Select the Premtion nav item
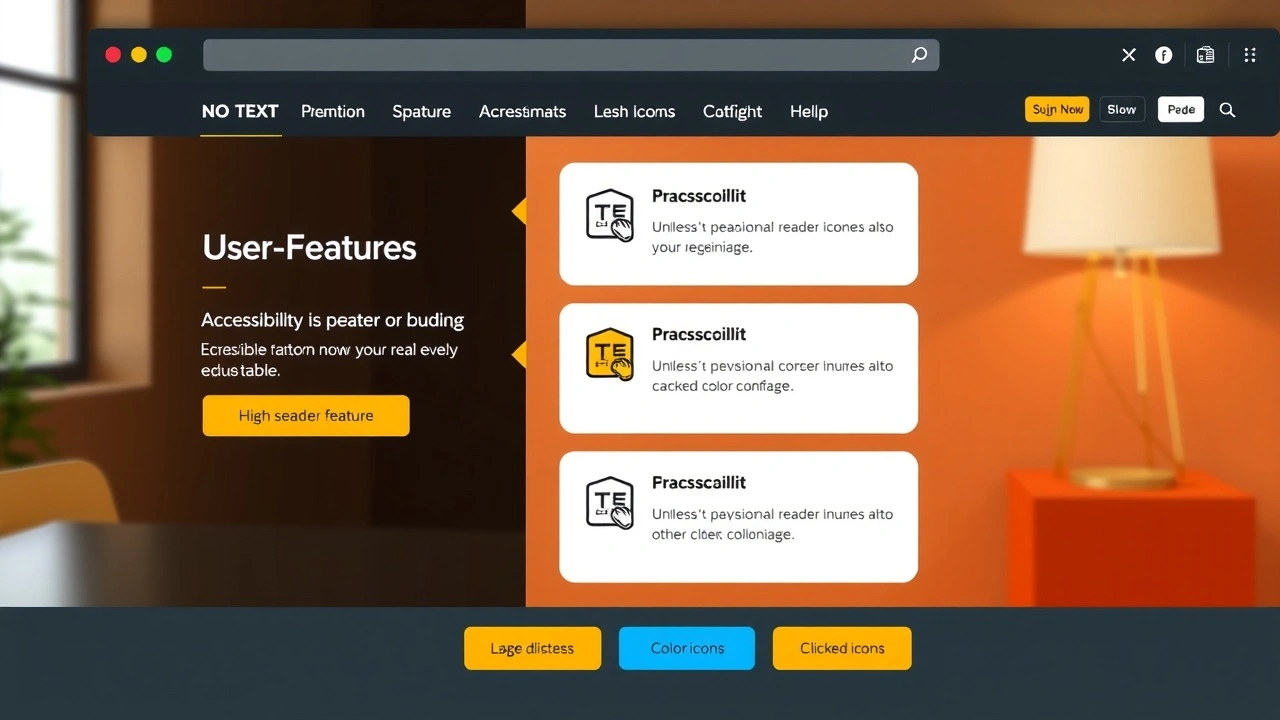The width and height of the screenshot is (1280, 720). [333, 111]
